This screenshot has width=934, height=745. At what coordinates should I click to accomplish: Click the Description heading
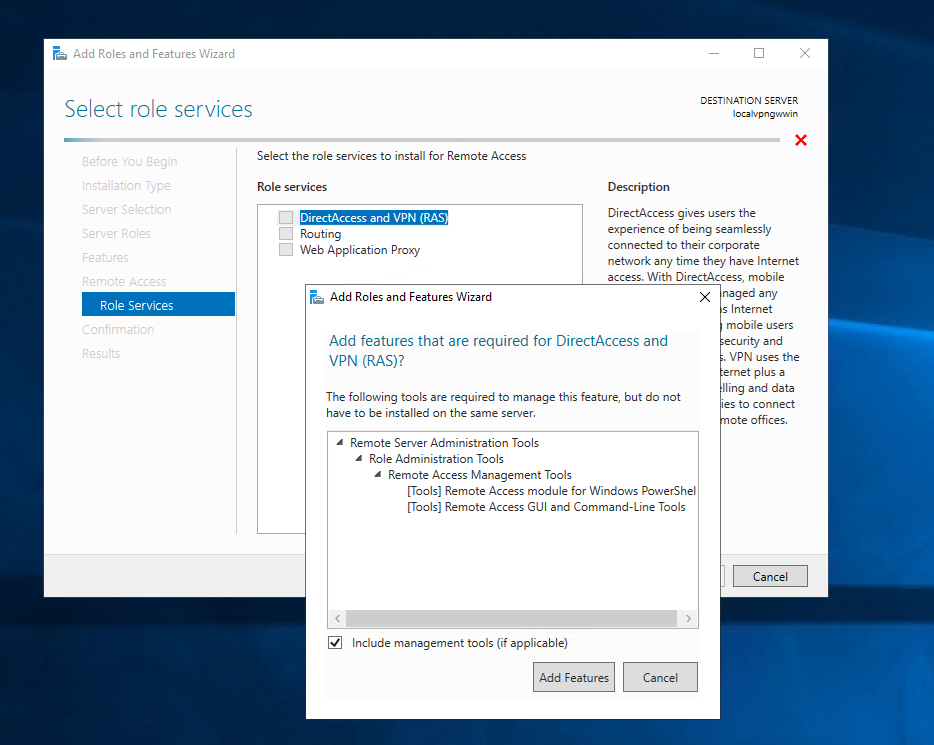click(x=639, y=187)
